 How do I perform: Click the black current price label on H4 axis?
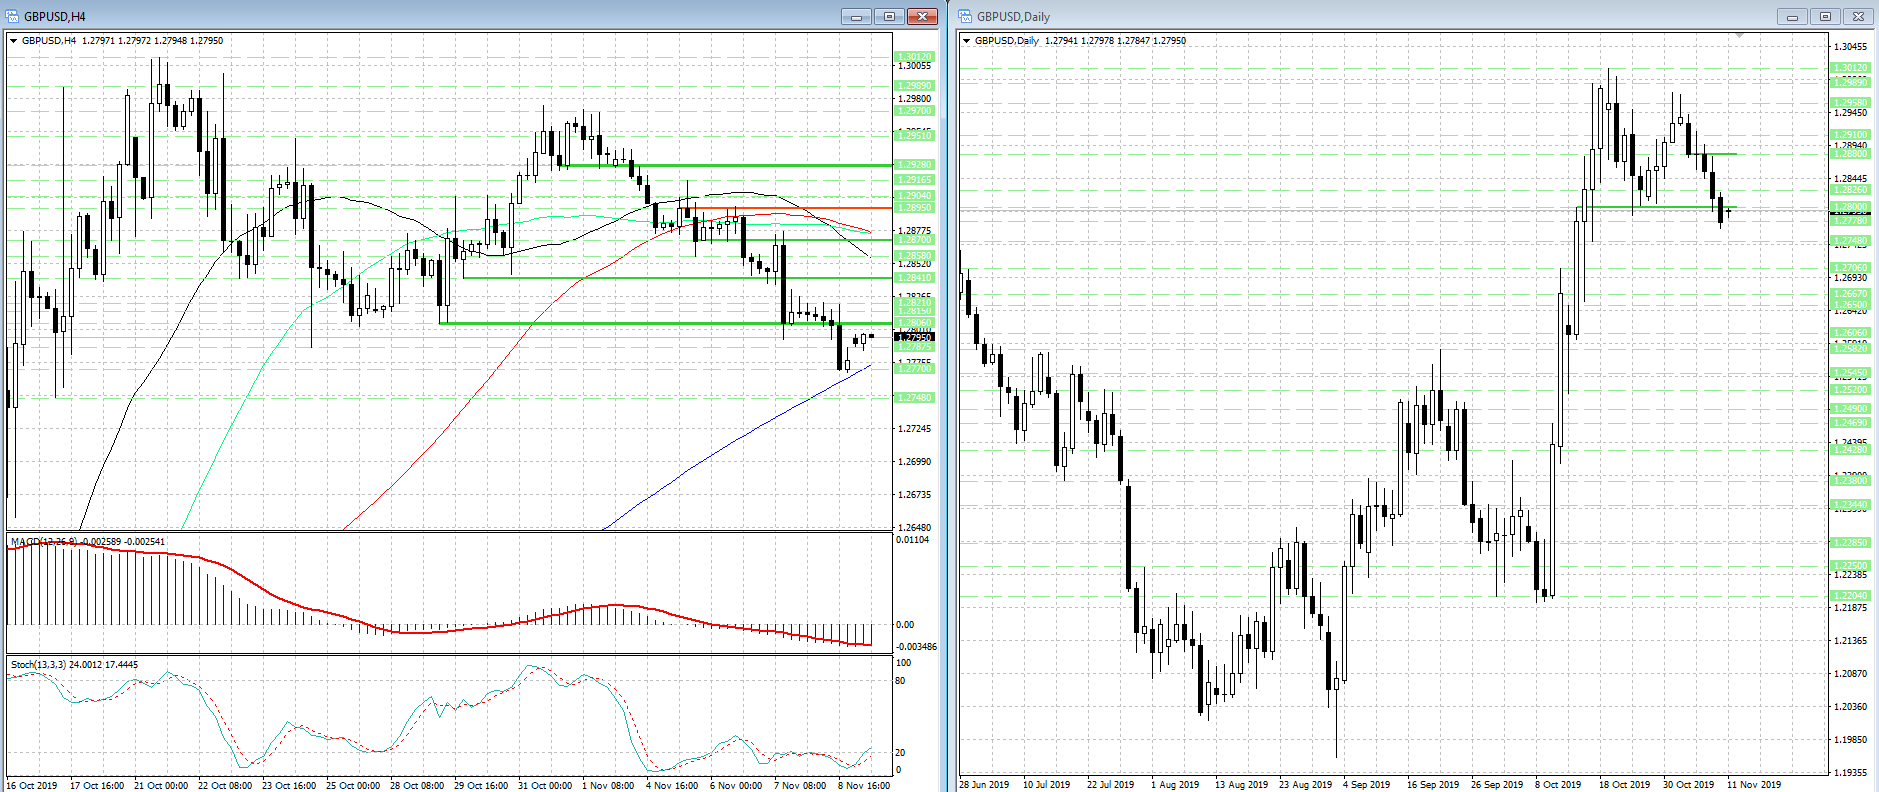point(912,338)
